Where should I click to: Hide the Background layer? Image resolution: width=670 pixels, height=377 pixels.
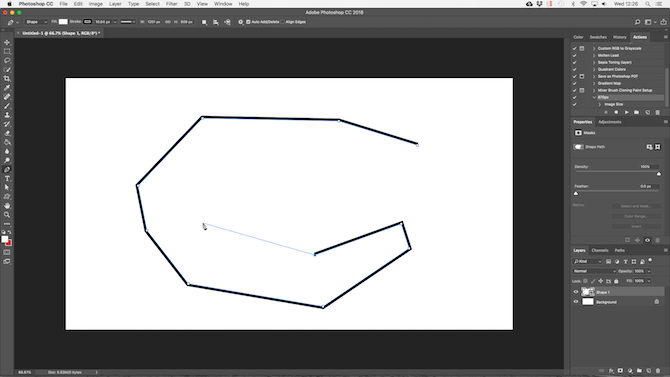pyautogui.click(x=576, y=302)
